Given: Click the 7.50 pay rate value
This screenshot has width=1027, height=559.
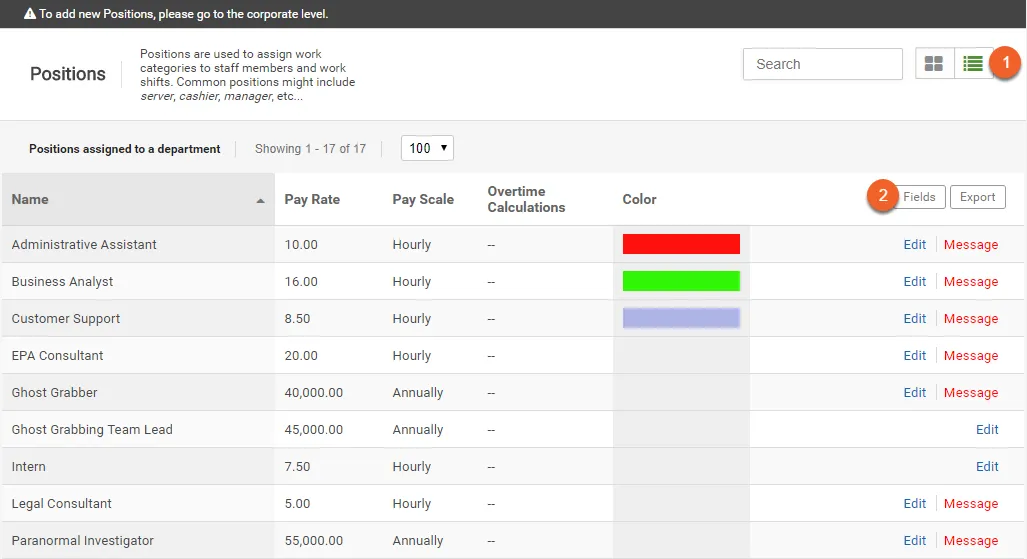Looking at the screenshot, I should [297, 467].
